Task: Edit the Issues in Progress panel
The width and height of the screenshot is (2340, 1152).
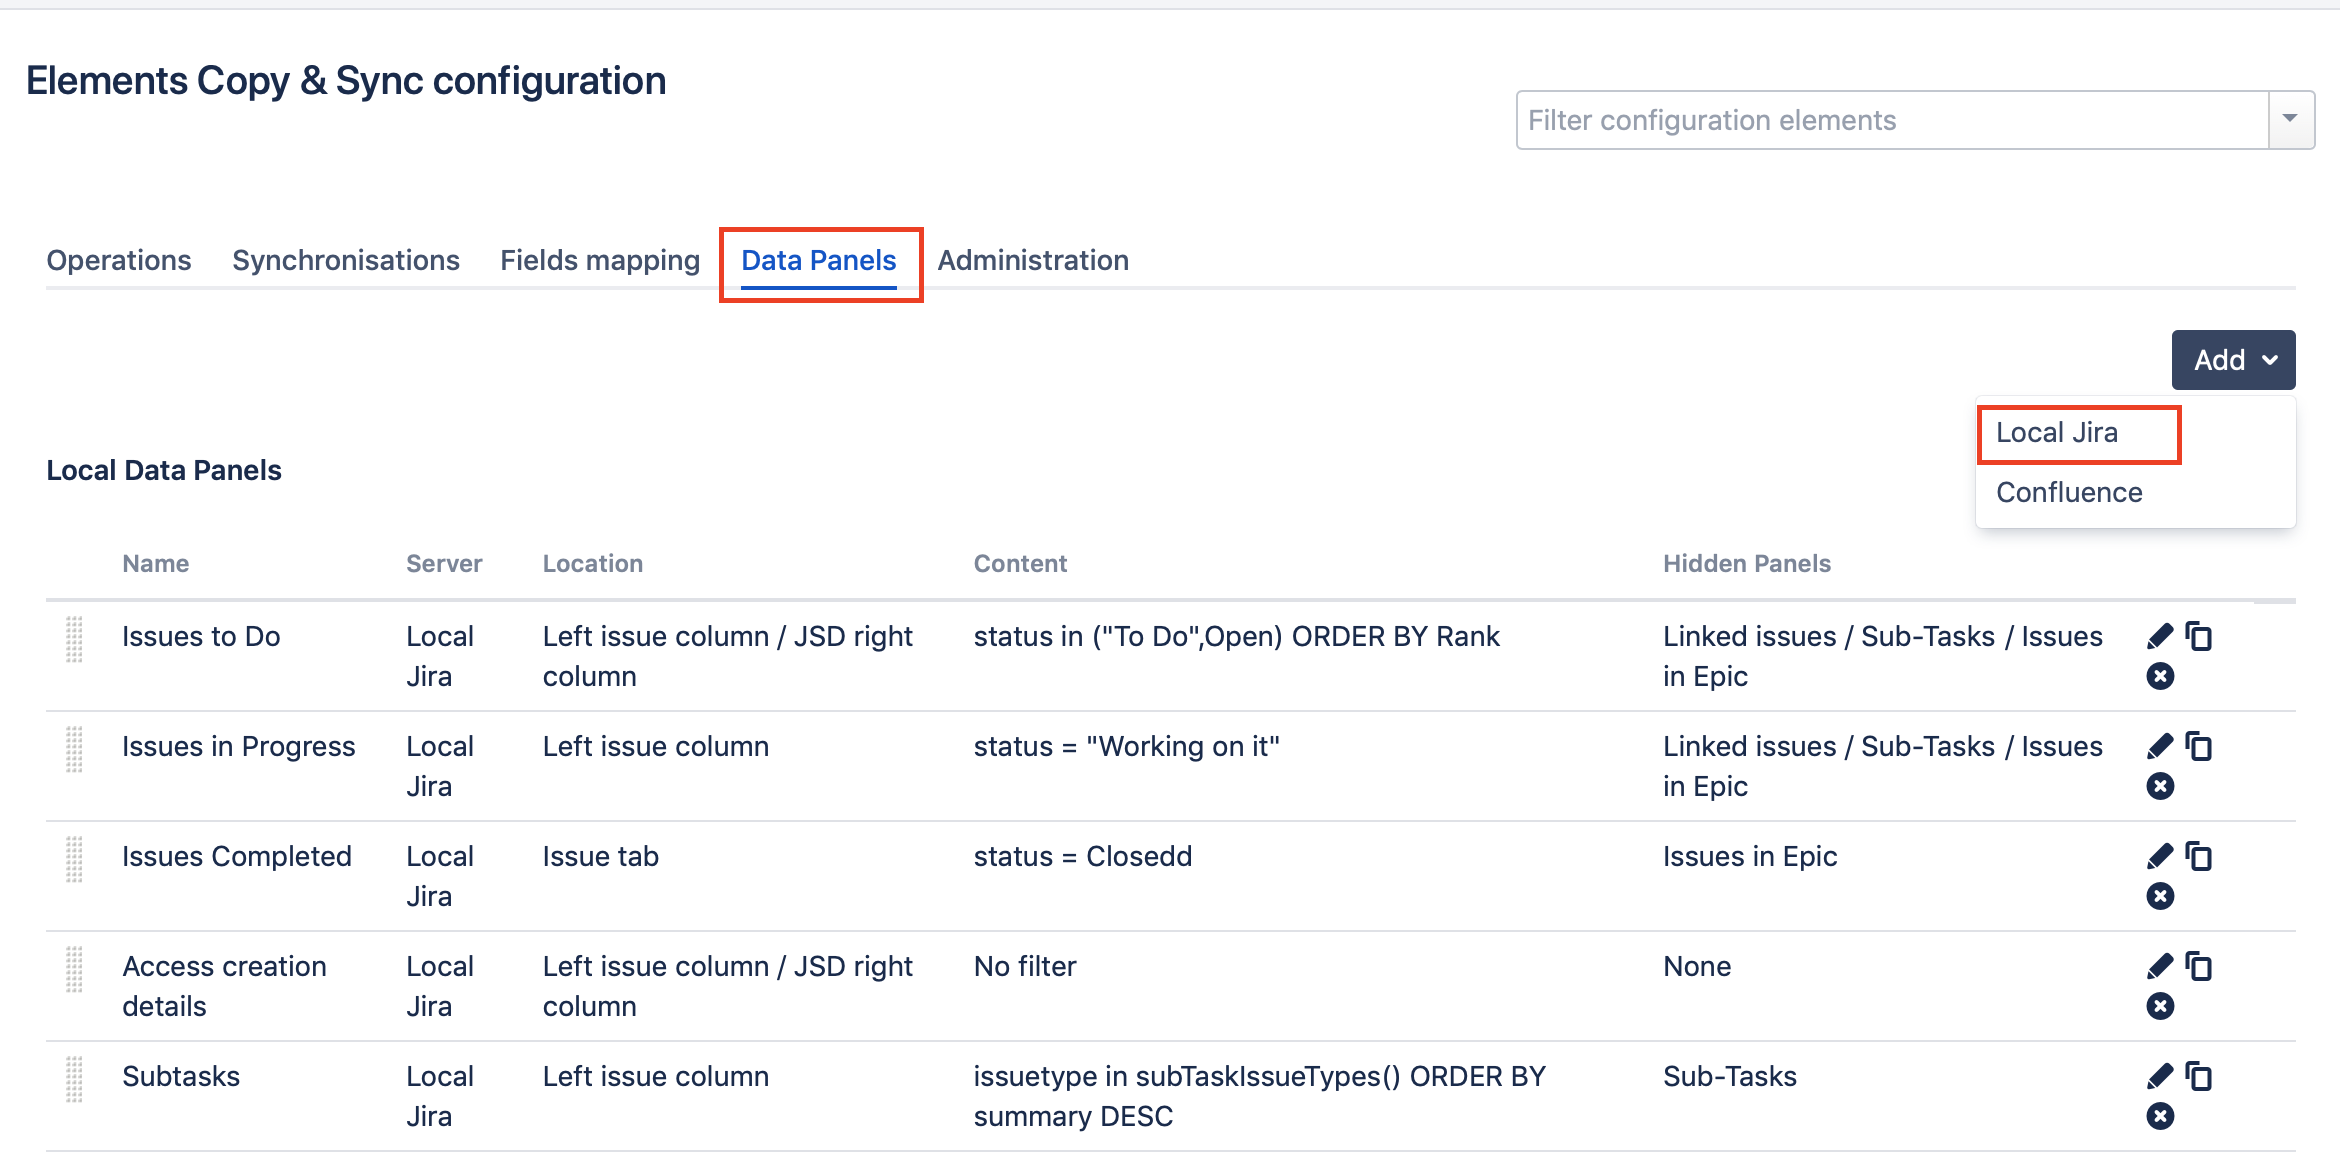Action: pos(2160,746)
